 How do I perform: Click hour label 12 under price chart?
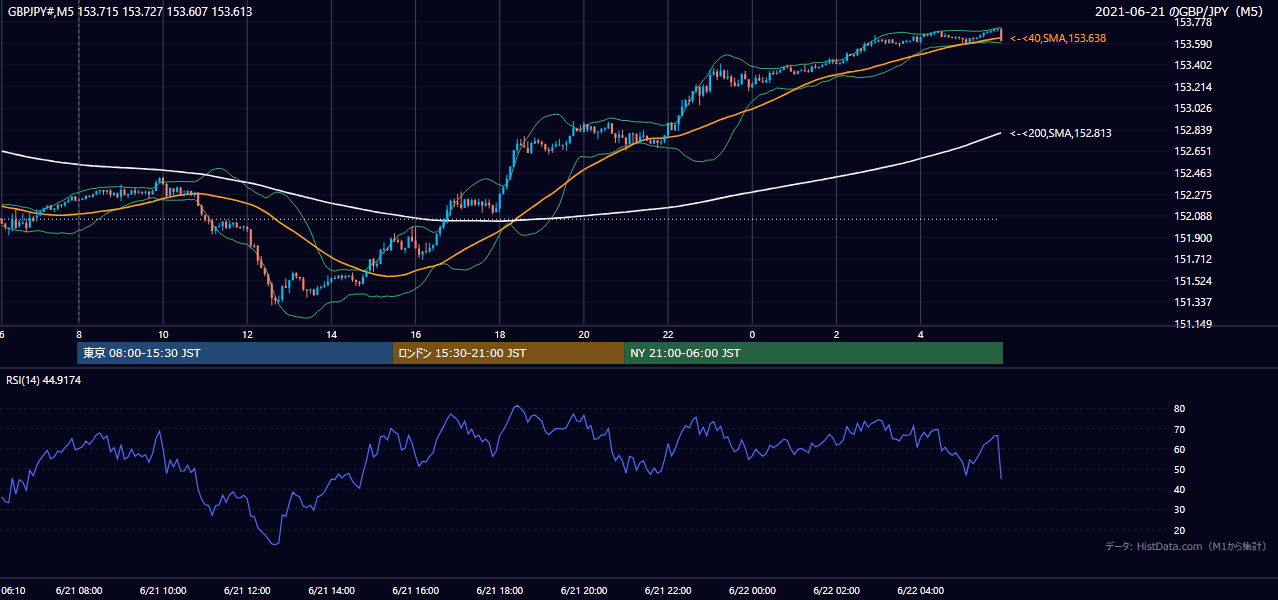247,334
